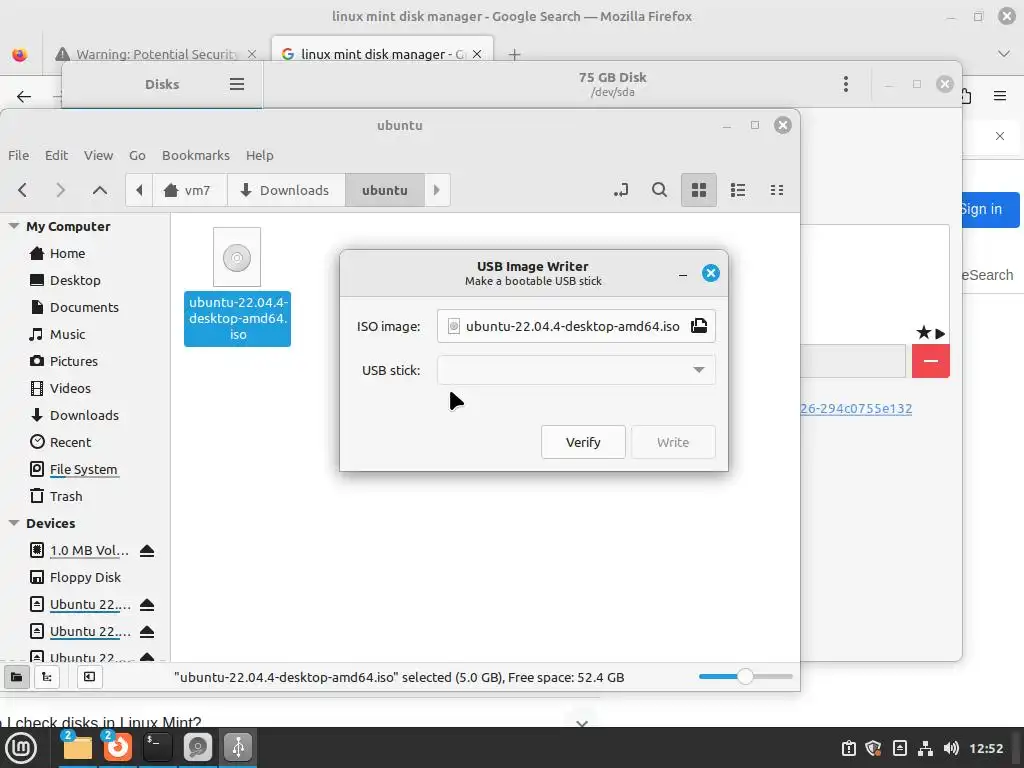Go up to parent folder
Screen dimensions: 1024x768
coord(99,190)
